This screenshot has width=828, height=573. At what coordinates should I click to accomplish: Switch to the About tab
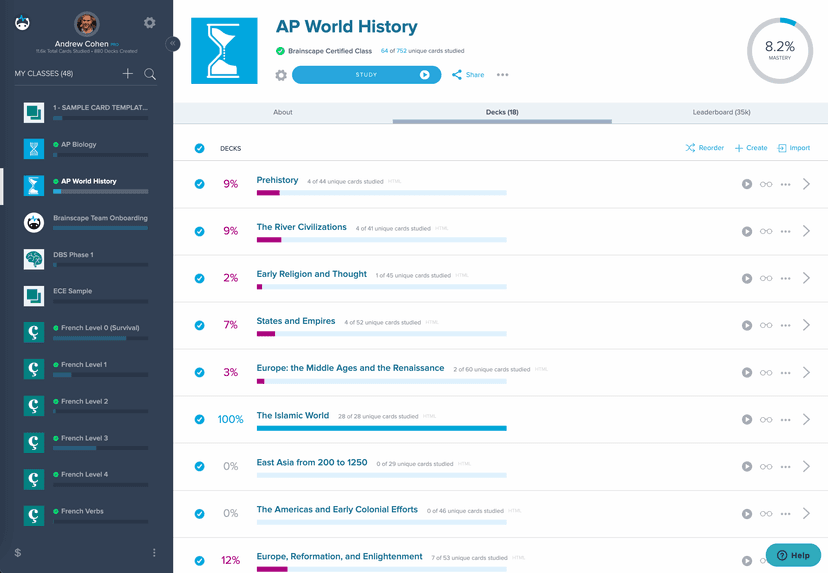click(283, 112)
